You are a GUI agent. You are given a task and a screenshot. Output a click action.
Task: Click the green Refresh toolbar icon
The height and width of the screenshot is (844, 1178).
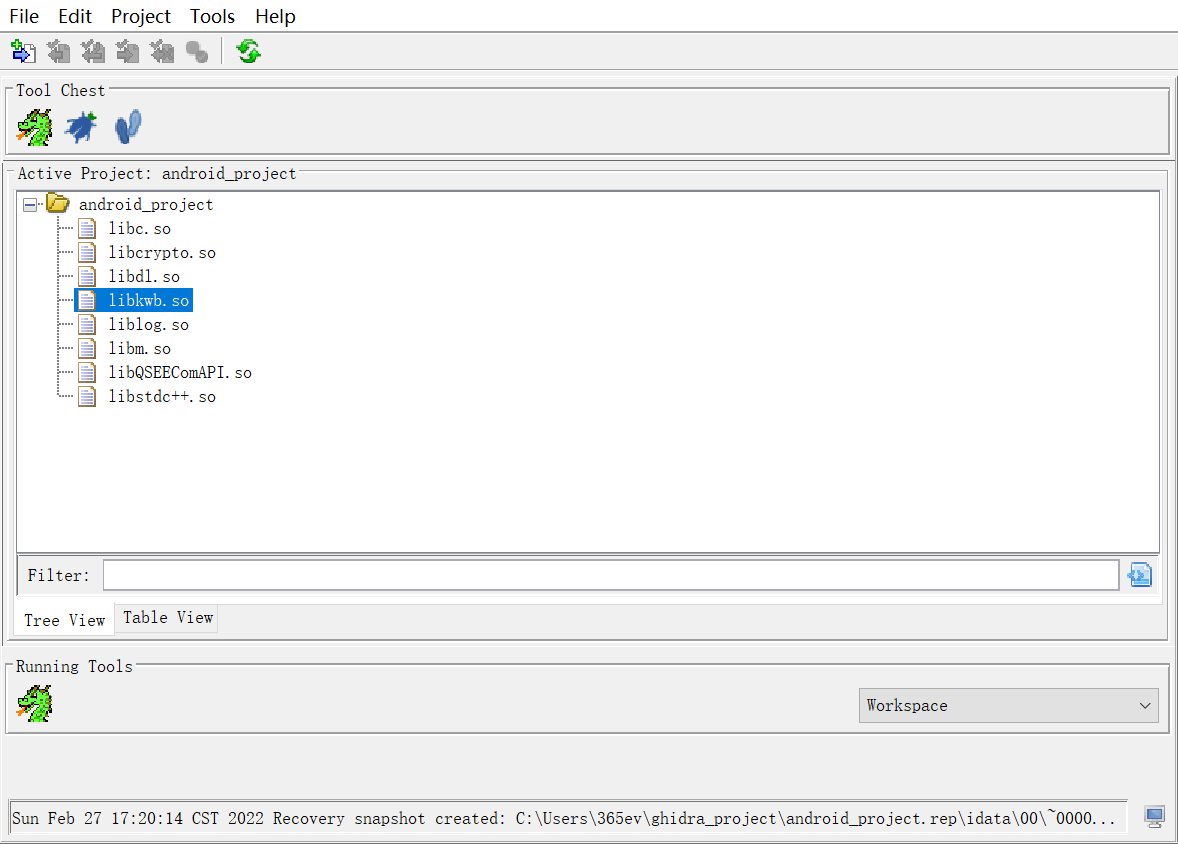pos(249,52)
